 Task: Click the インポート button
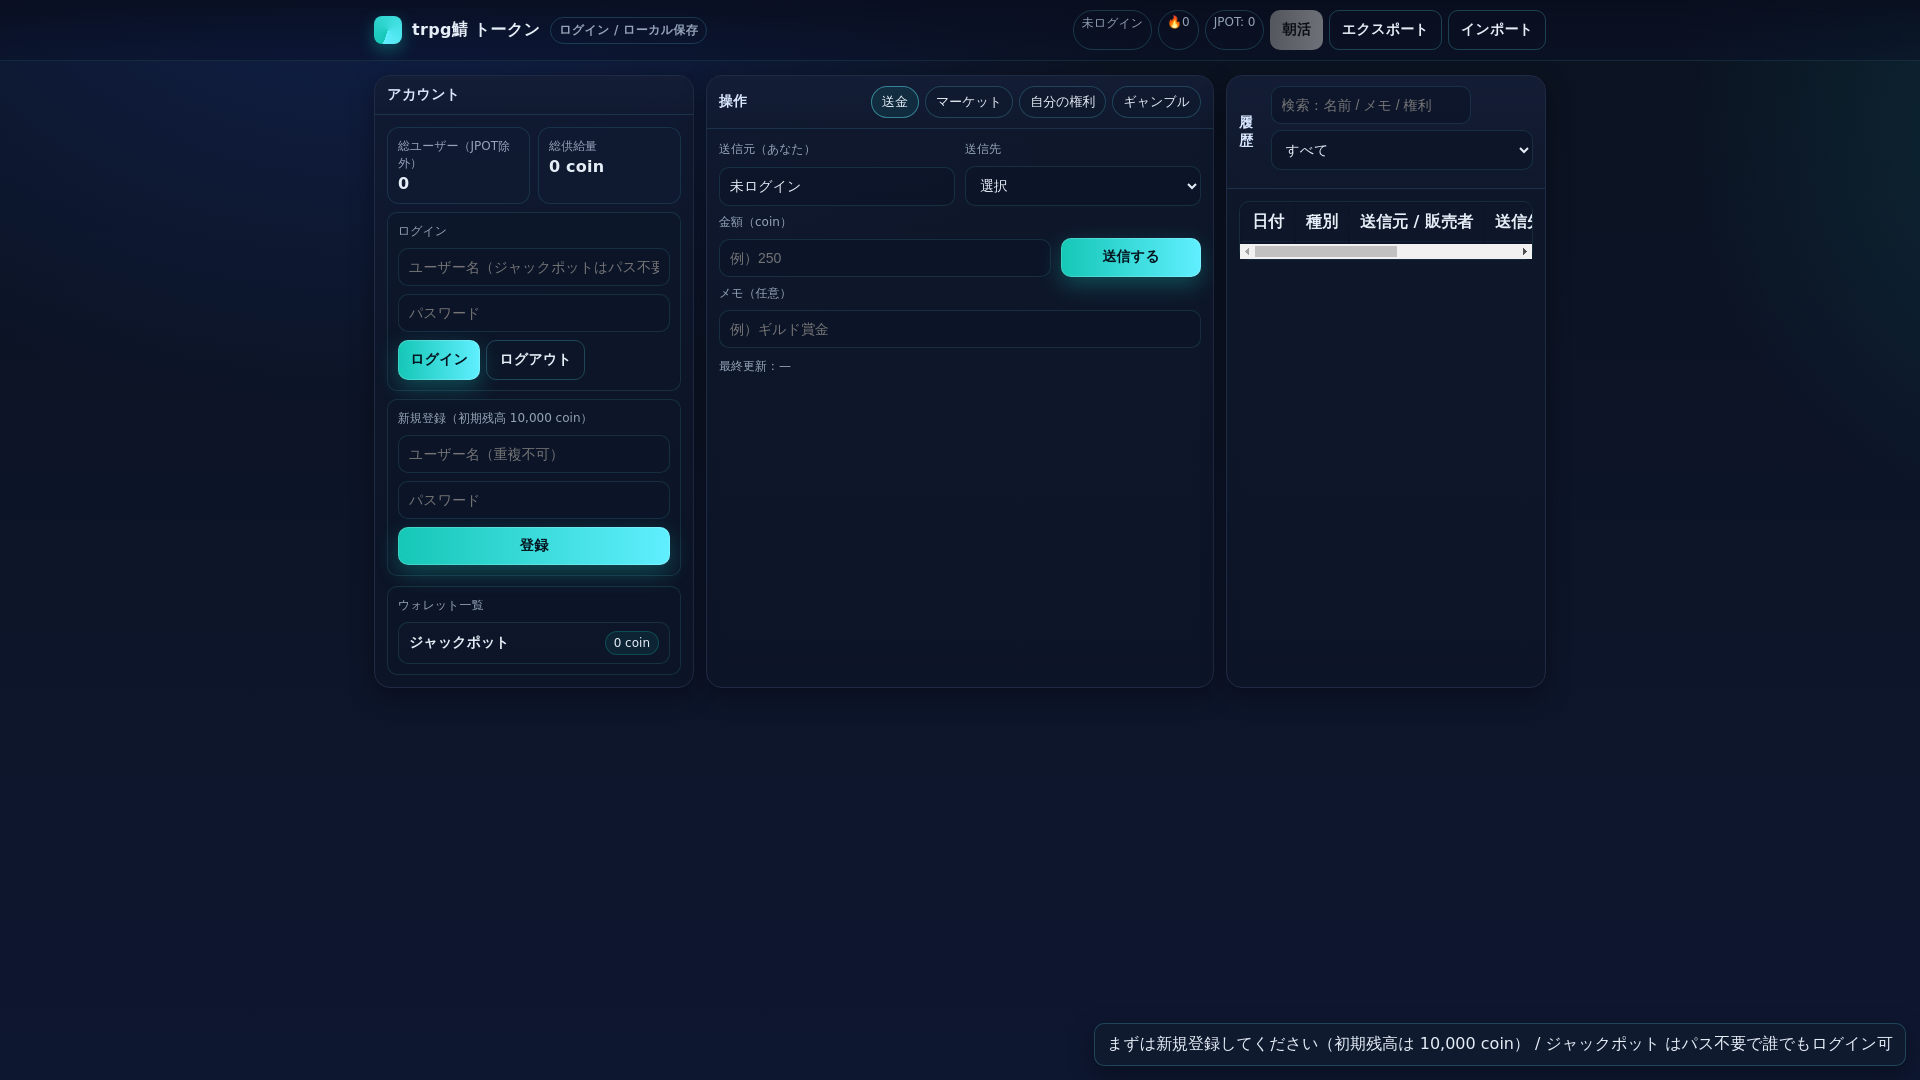[x=1496, y=30]
